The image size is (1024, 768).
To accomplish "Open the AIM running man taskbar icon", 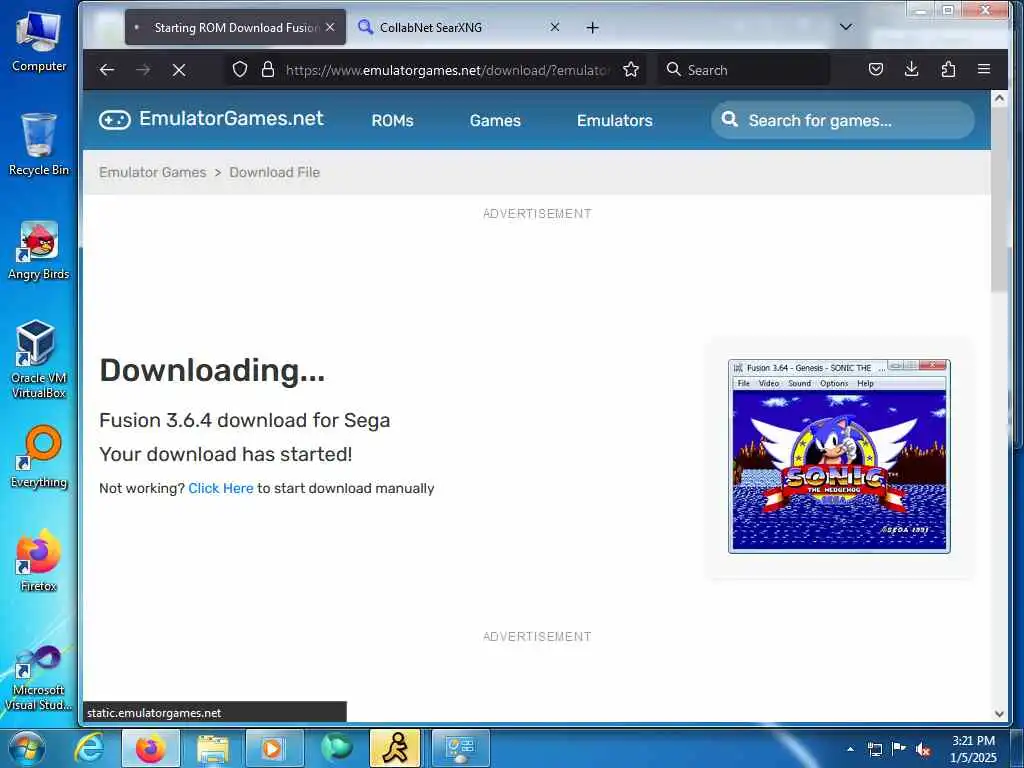I will [x=396, y=748].
